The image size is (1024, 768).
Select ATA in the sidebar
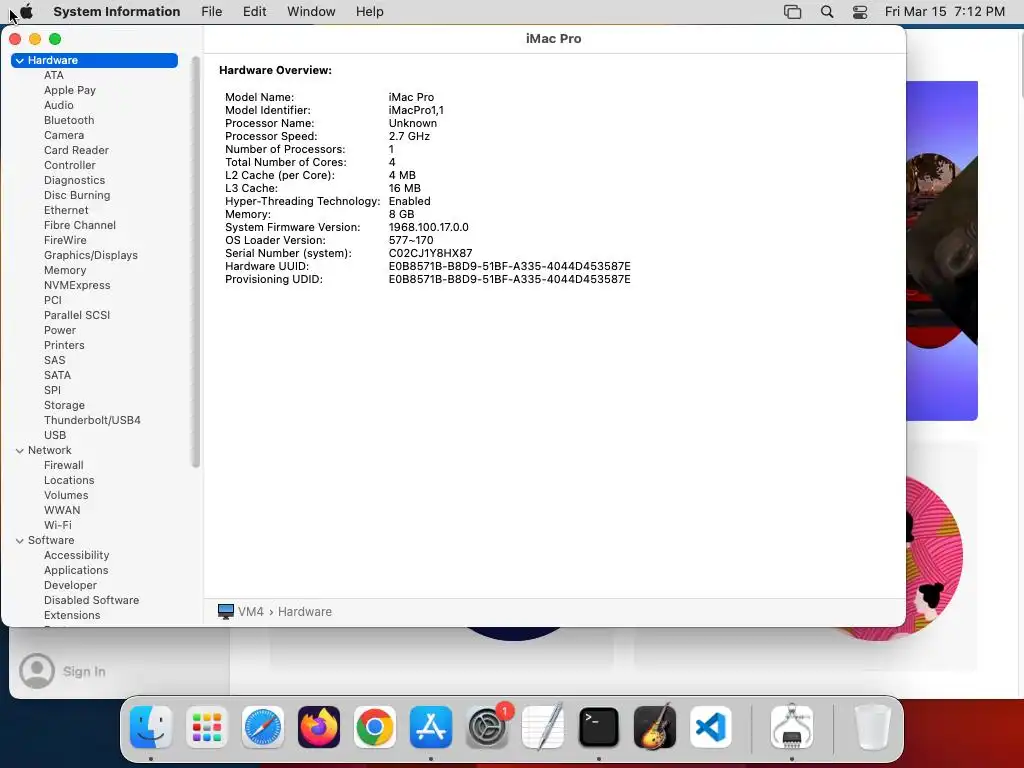[54, 75]
